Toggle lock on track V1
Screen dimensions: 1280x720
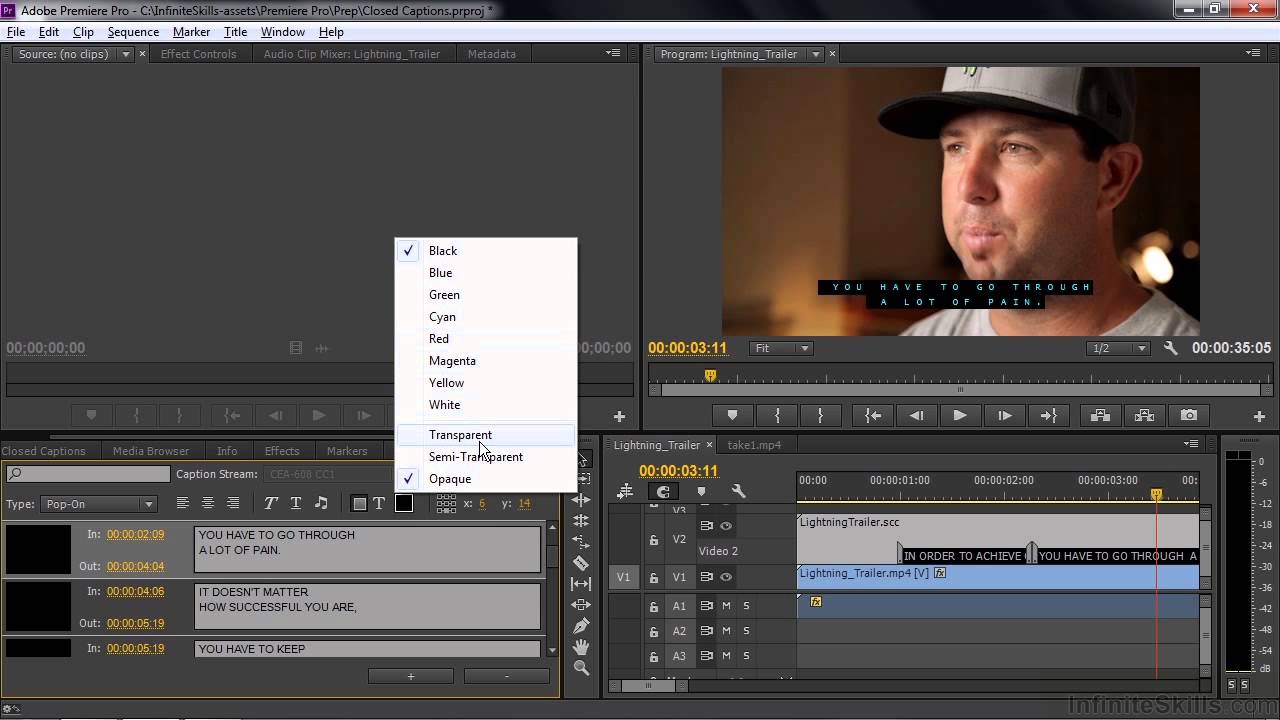coord(654,577)
